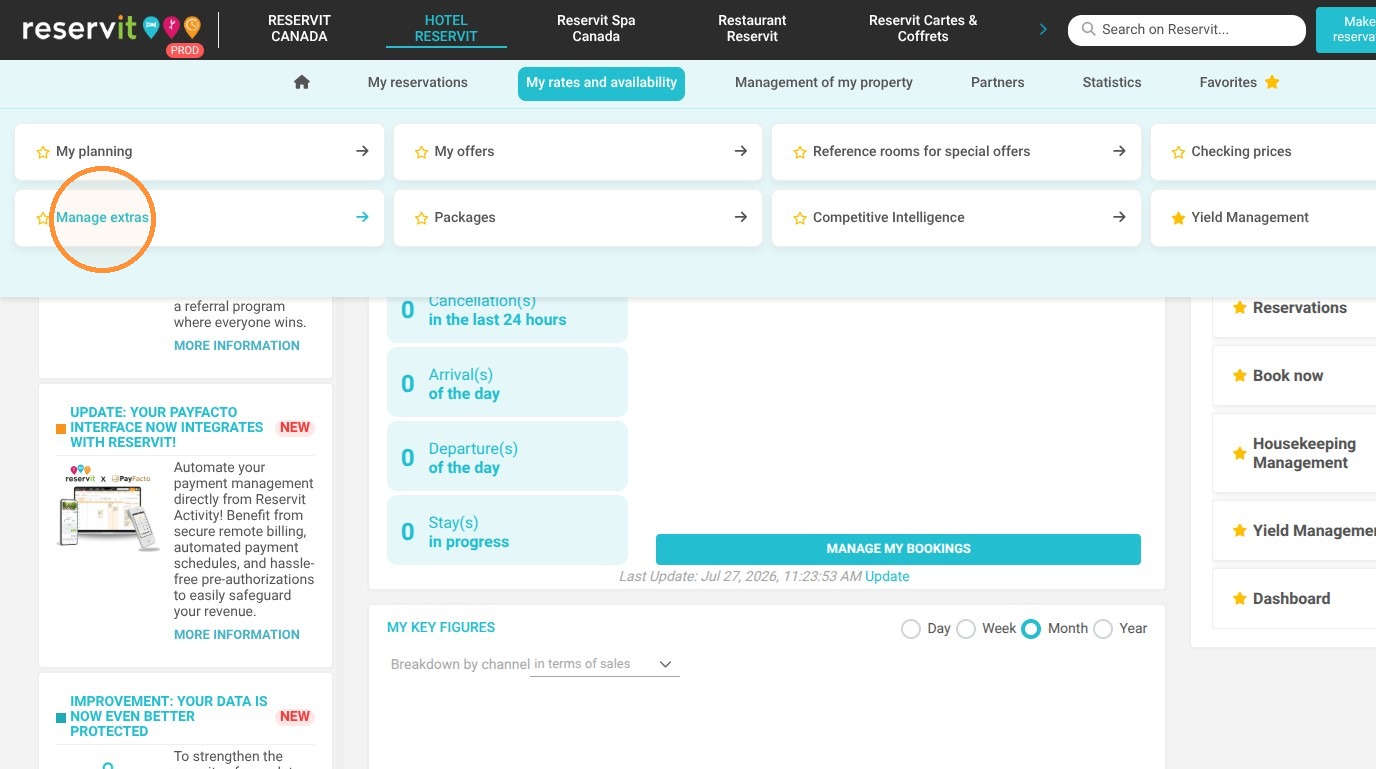Image resolution: width=1376 pixels, height=769 pixels.
Task: Unstar Yield Management in the menu
Action: click(1178, 218)
